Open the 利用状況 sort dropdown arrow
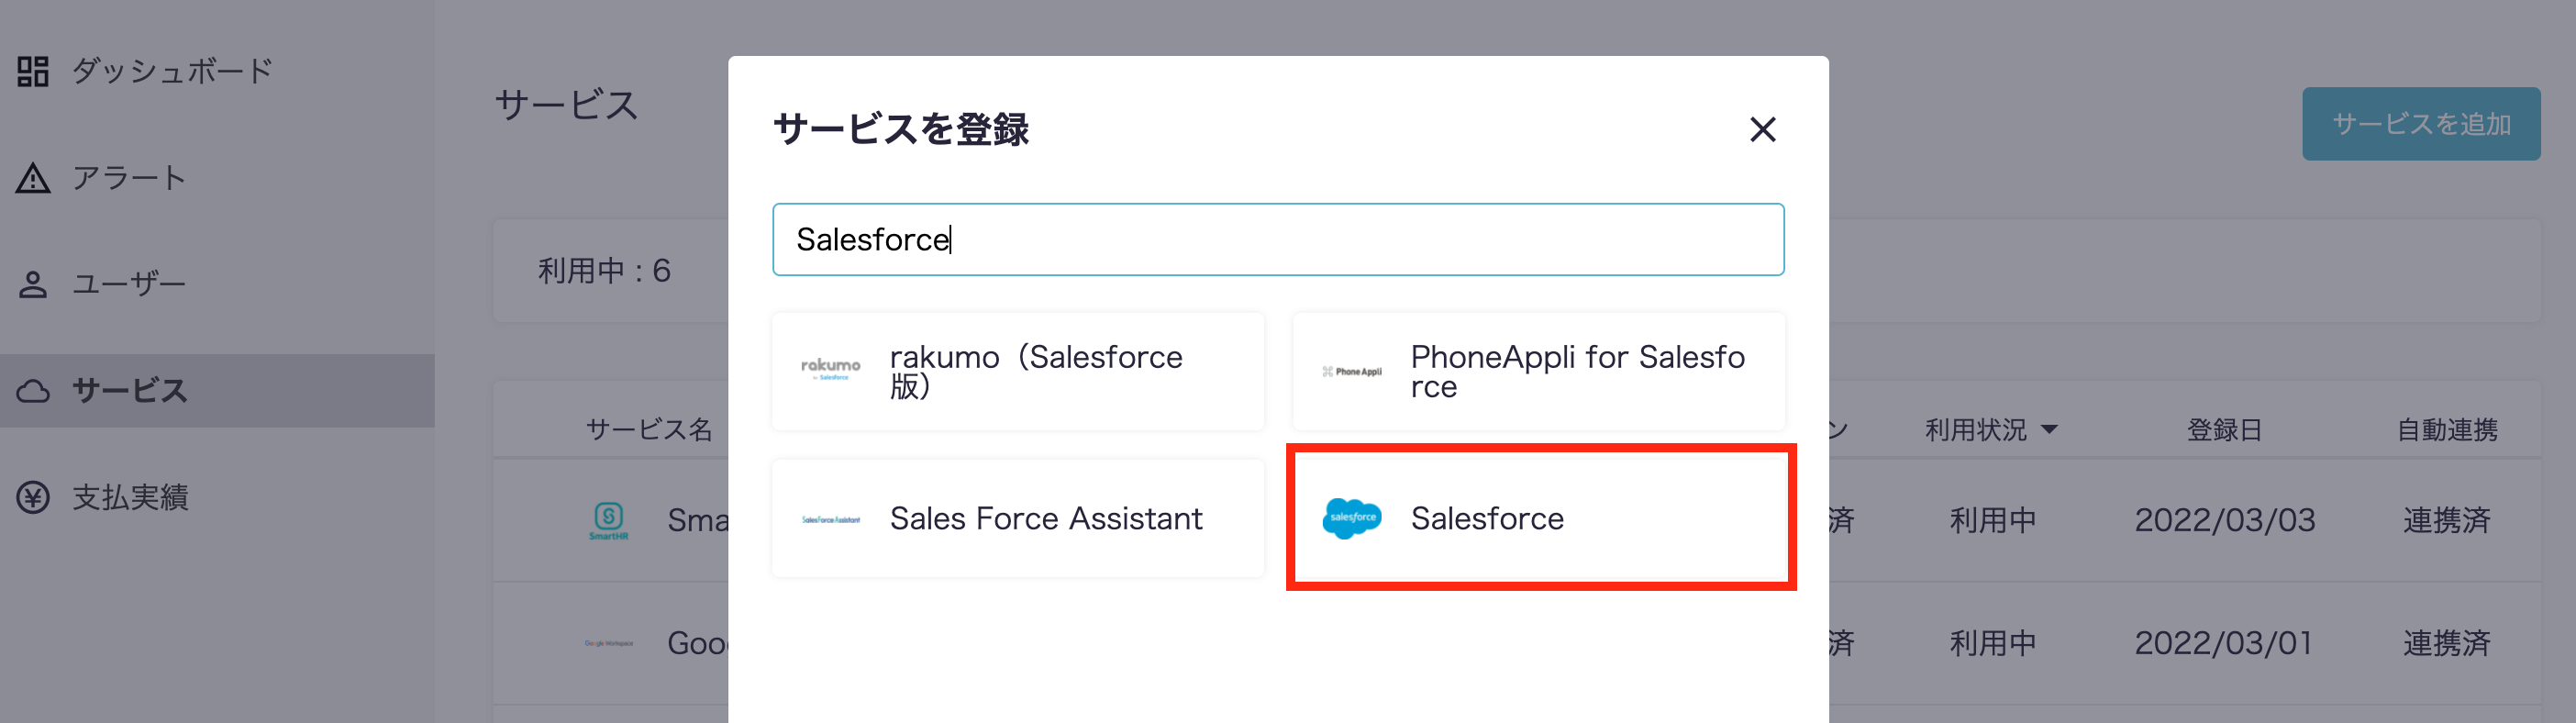Screen dimensions: 2576x723 pos(2049,429)
